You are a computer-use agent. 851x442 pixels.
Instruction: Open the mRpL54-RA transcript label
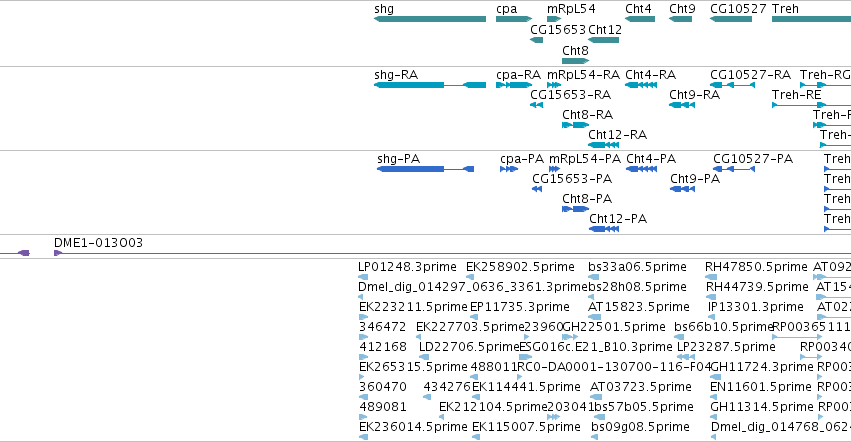click(583, 75)
